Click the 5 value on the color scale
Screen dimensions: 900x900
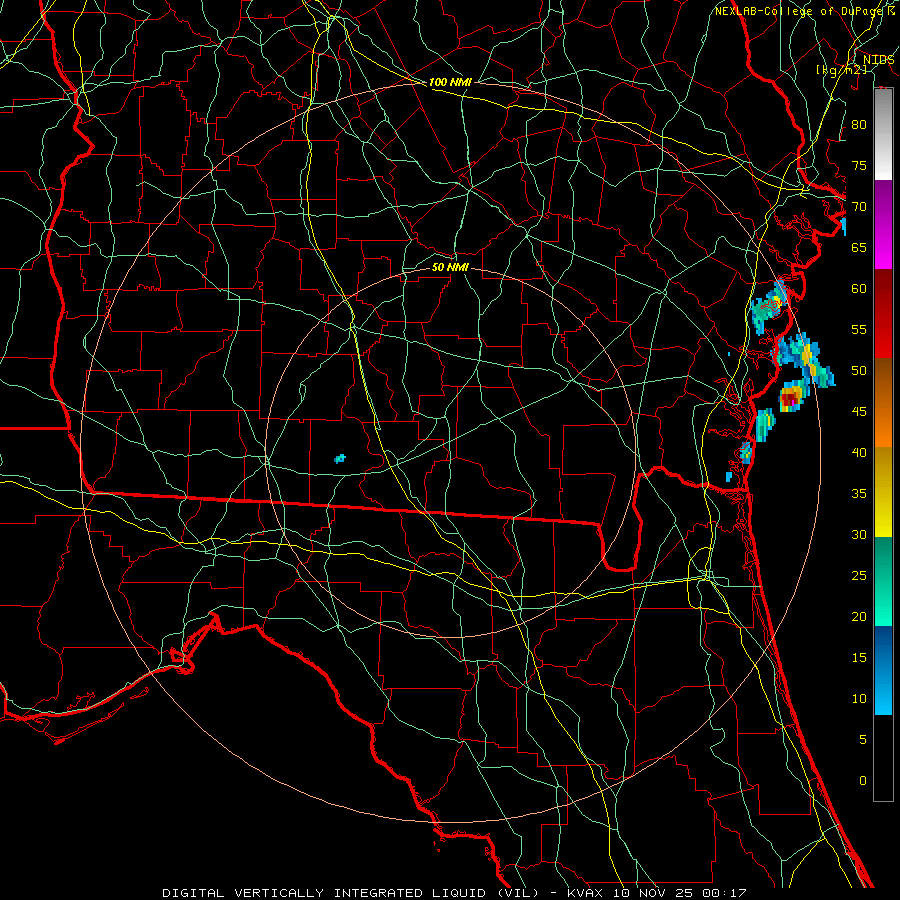coord(863,740)
